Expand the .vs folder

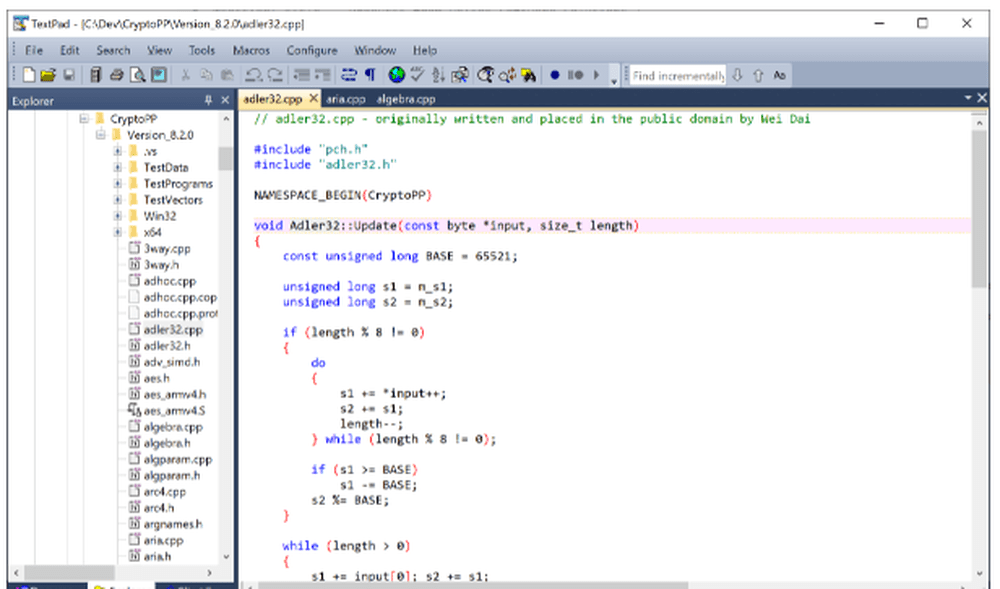click(117, 151)
